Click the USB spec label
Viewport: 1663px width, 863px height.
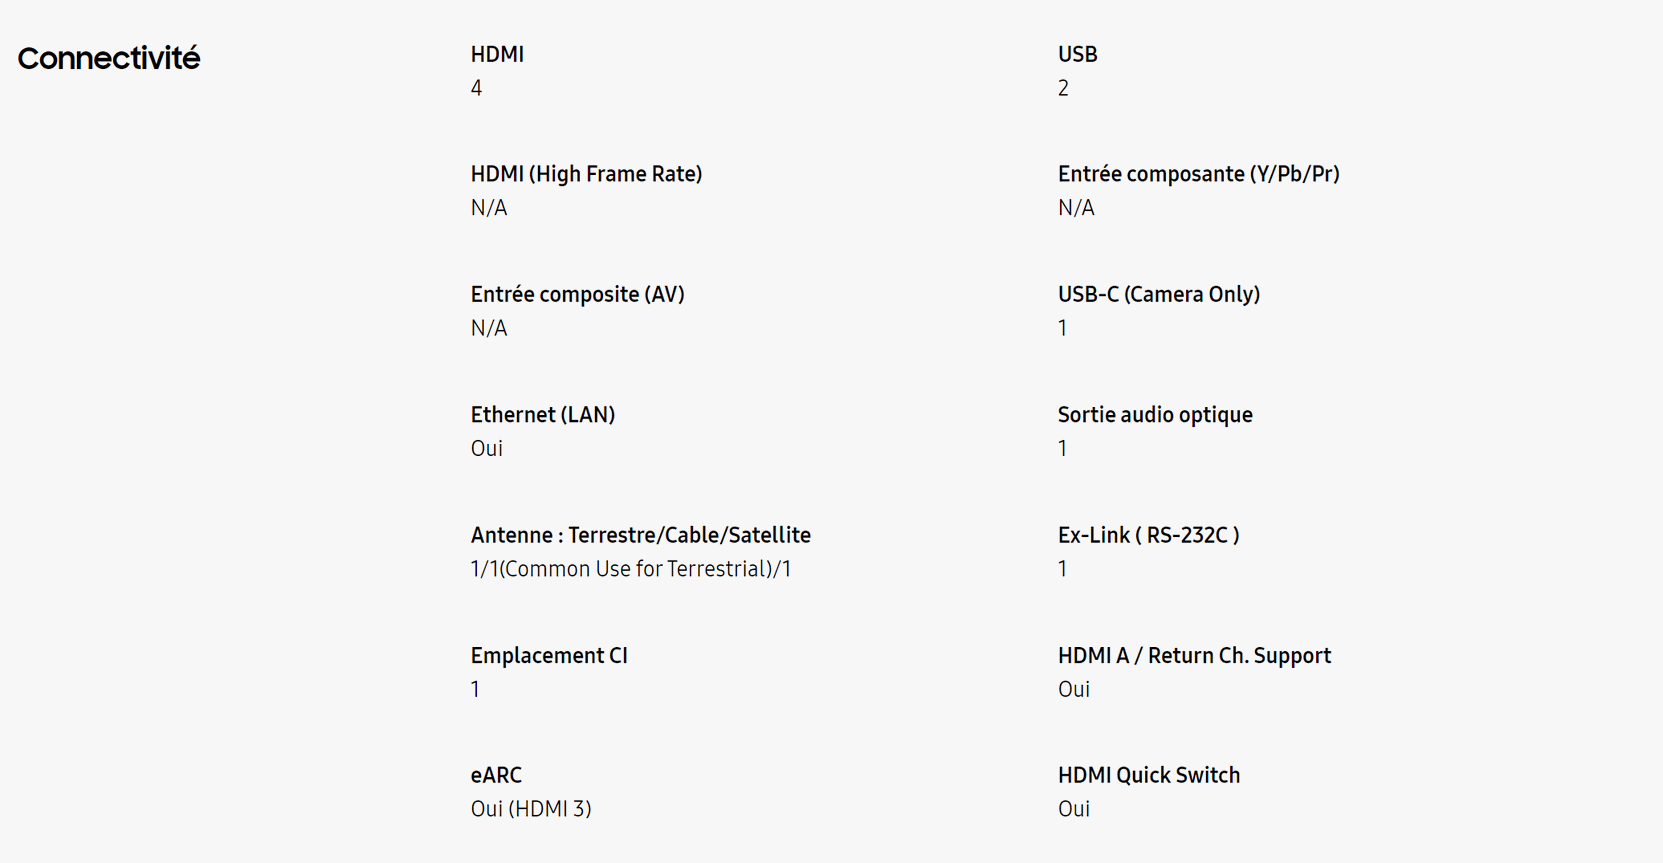[1078, 54]
